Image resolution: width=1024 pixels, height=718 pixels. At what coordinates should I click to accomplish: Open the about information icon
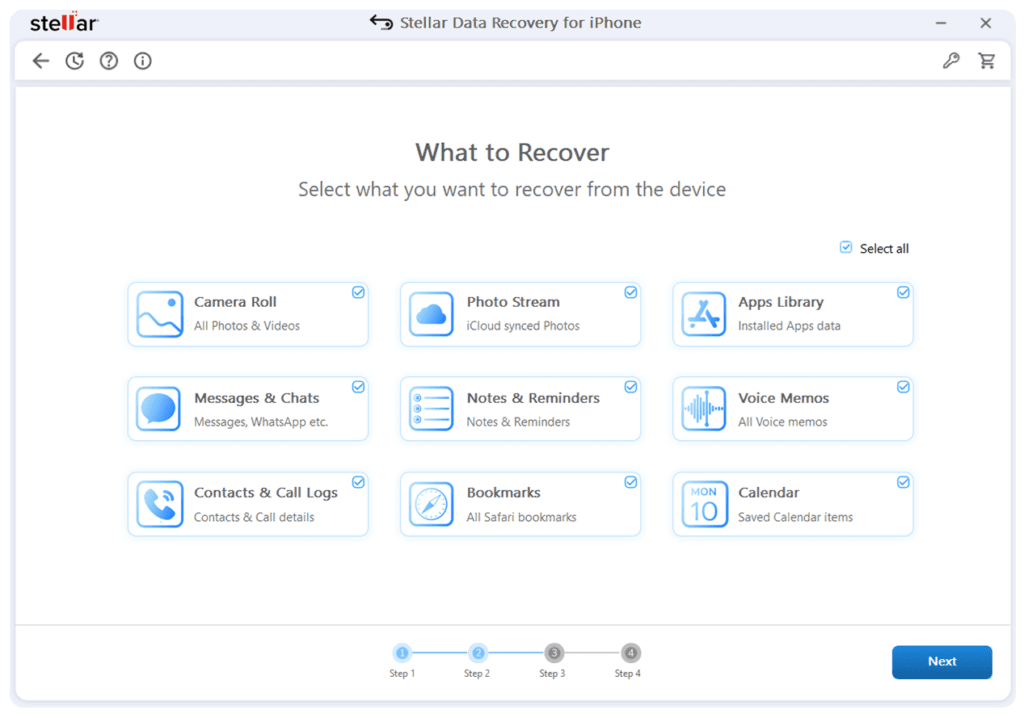pyautogui.click(x=142, y=61)
